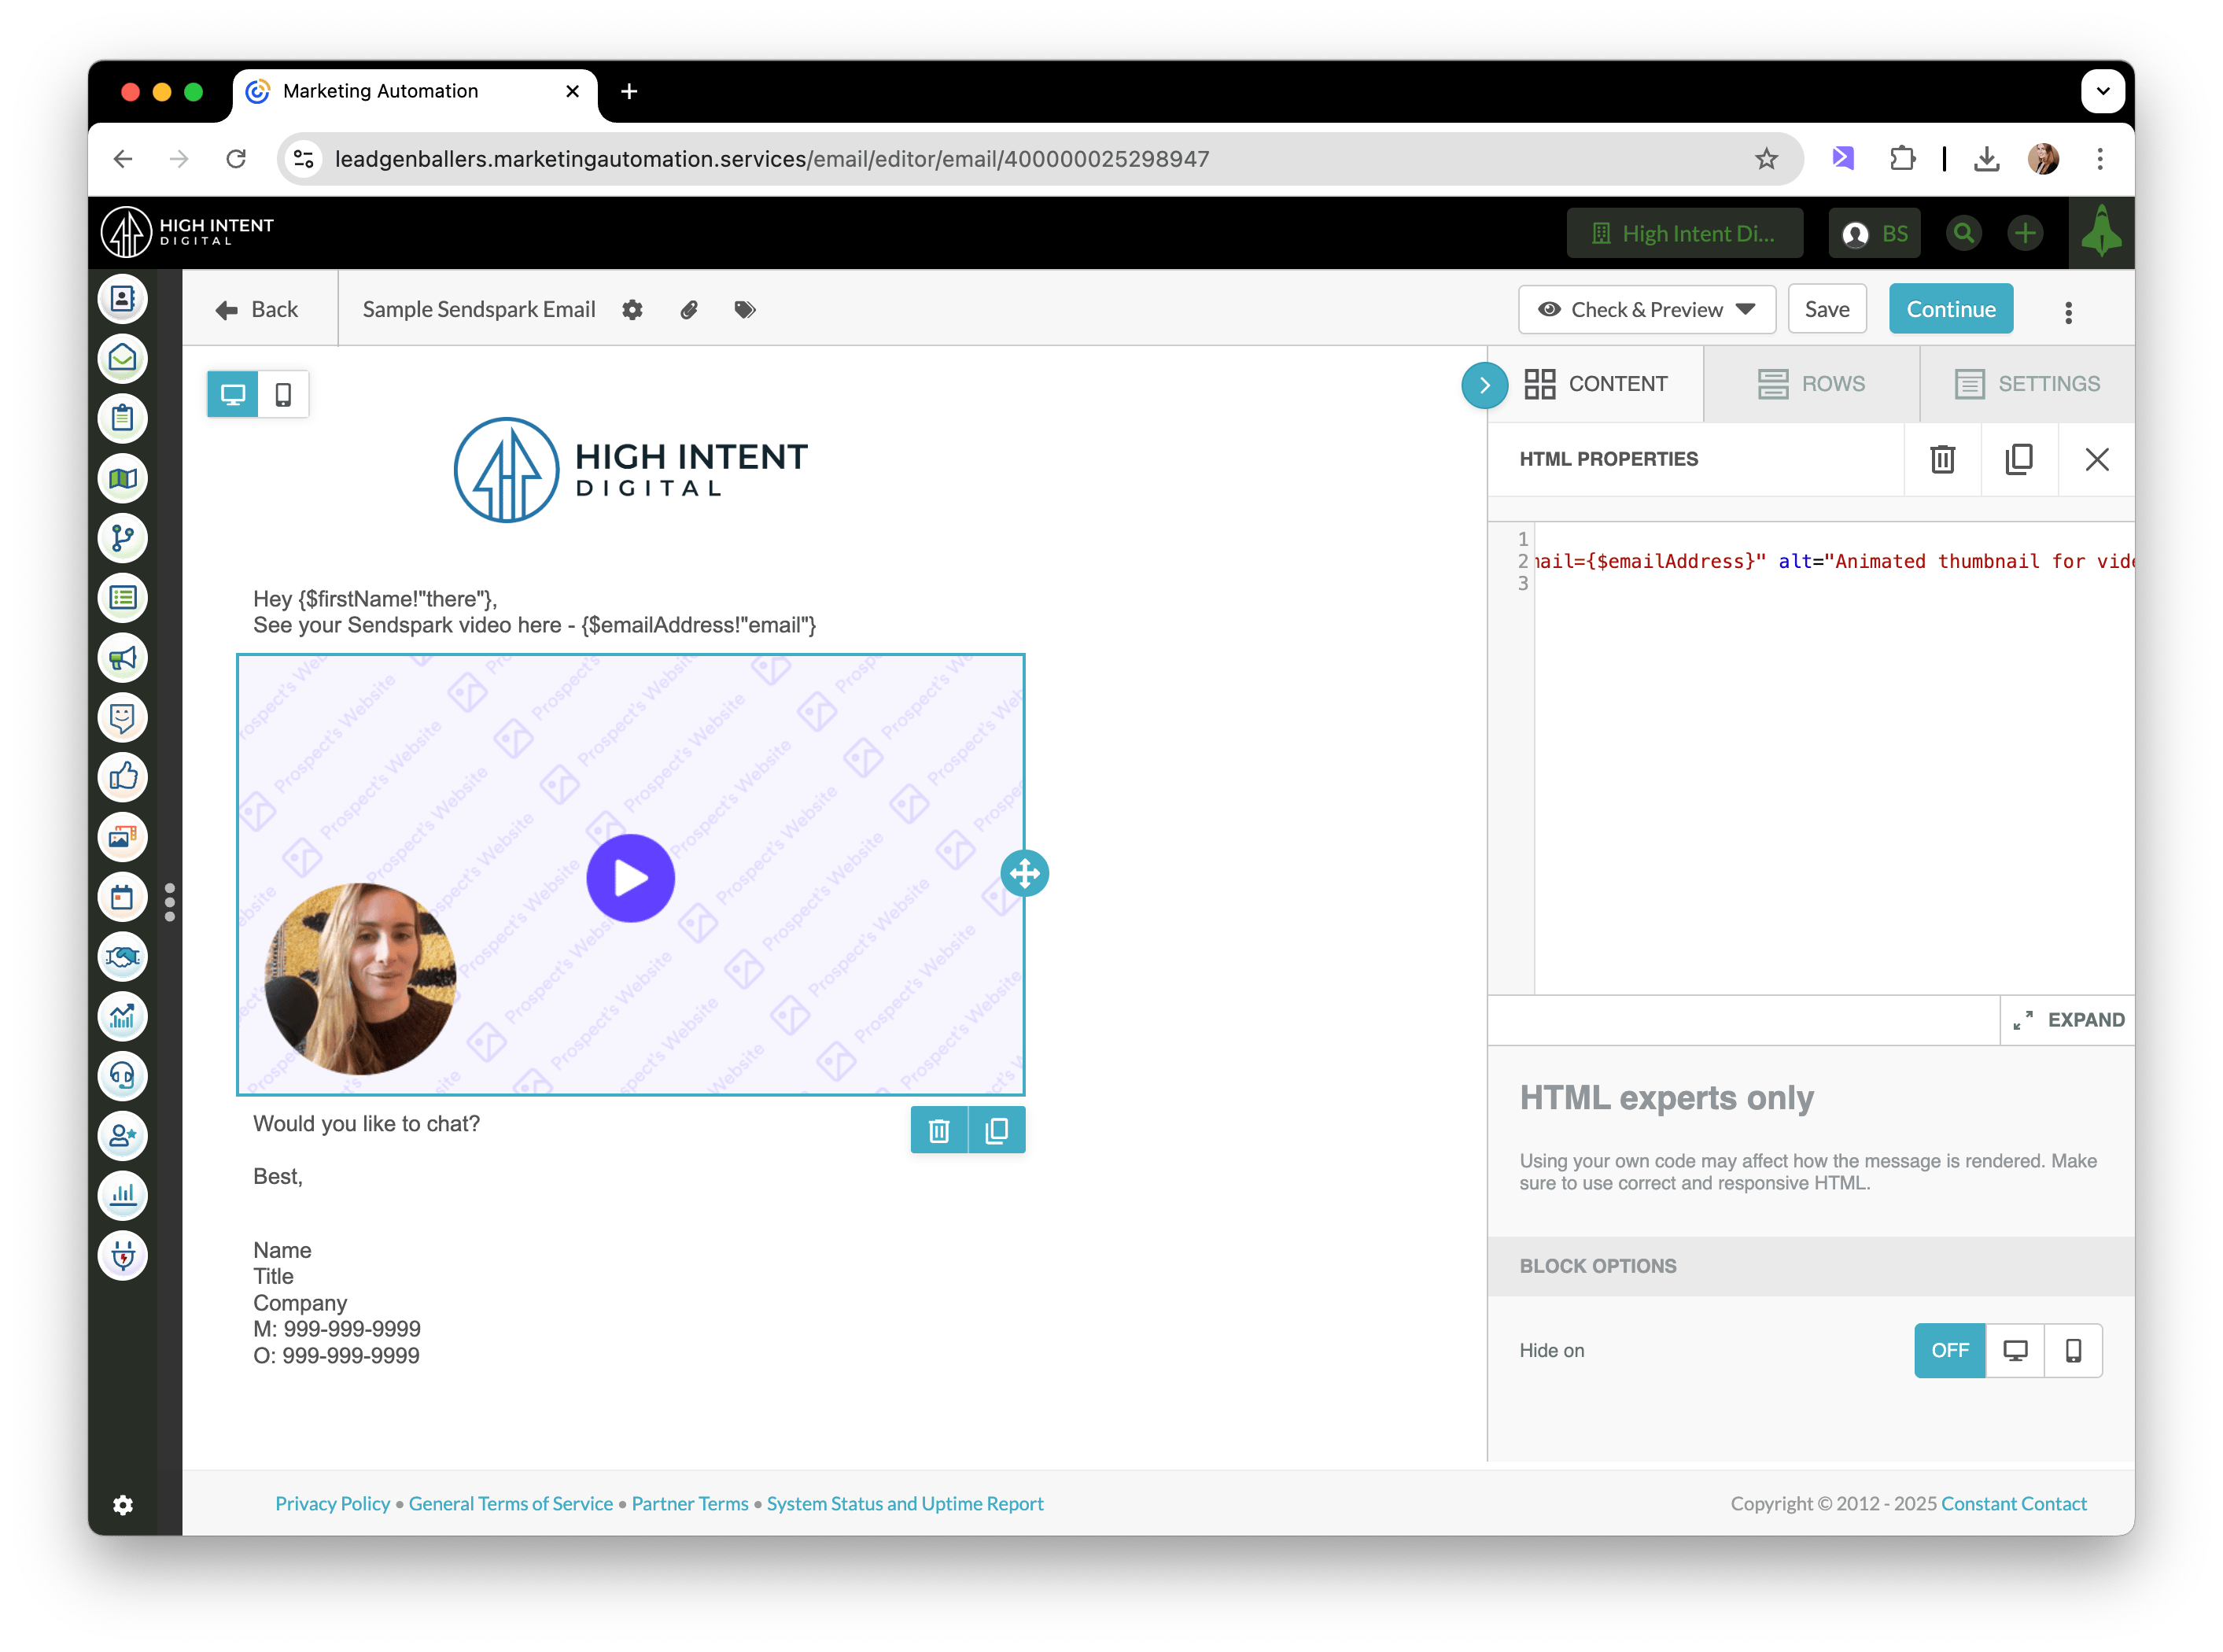This screenshot has width=2223, height=1652.
Task: Open the headset support sidebar icon
Action: point(123,1076)
